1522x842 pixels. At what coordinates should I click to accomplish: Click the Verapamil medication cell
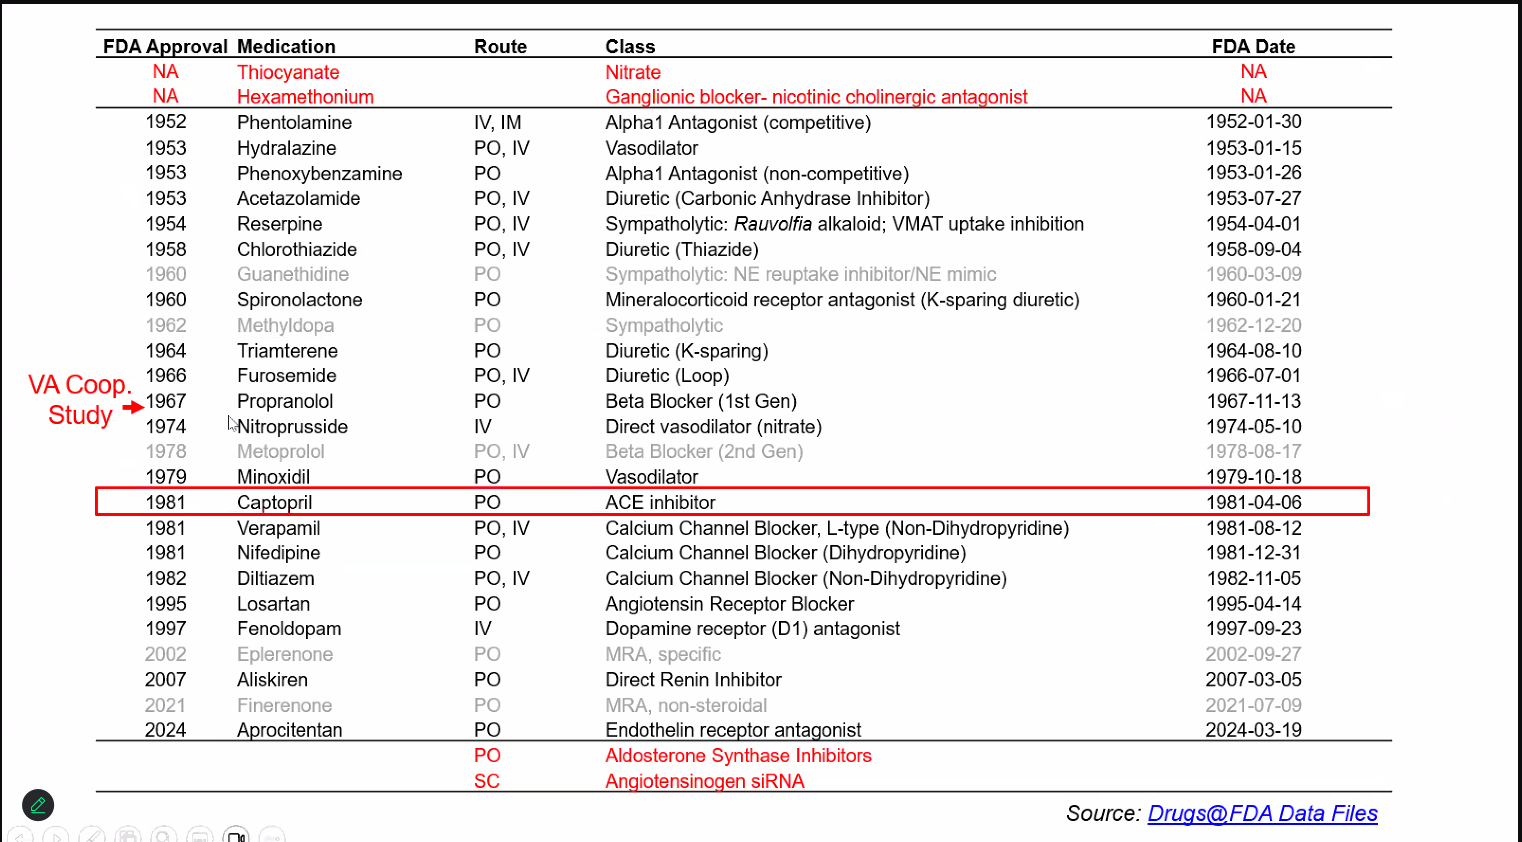pyautogui.click(x=278, y=528)
